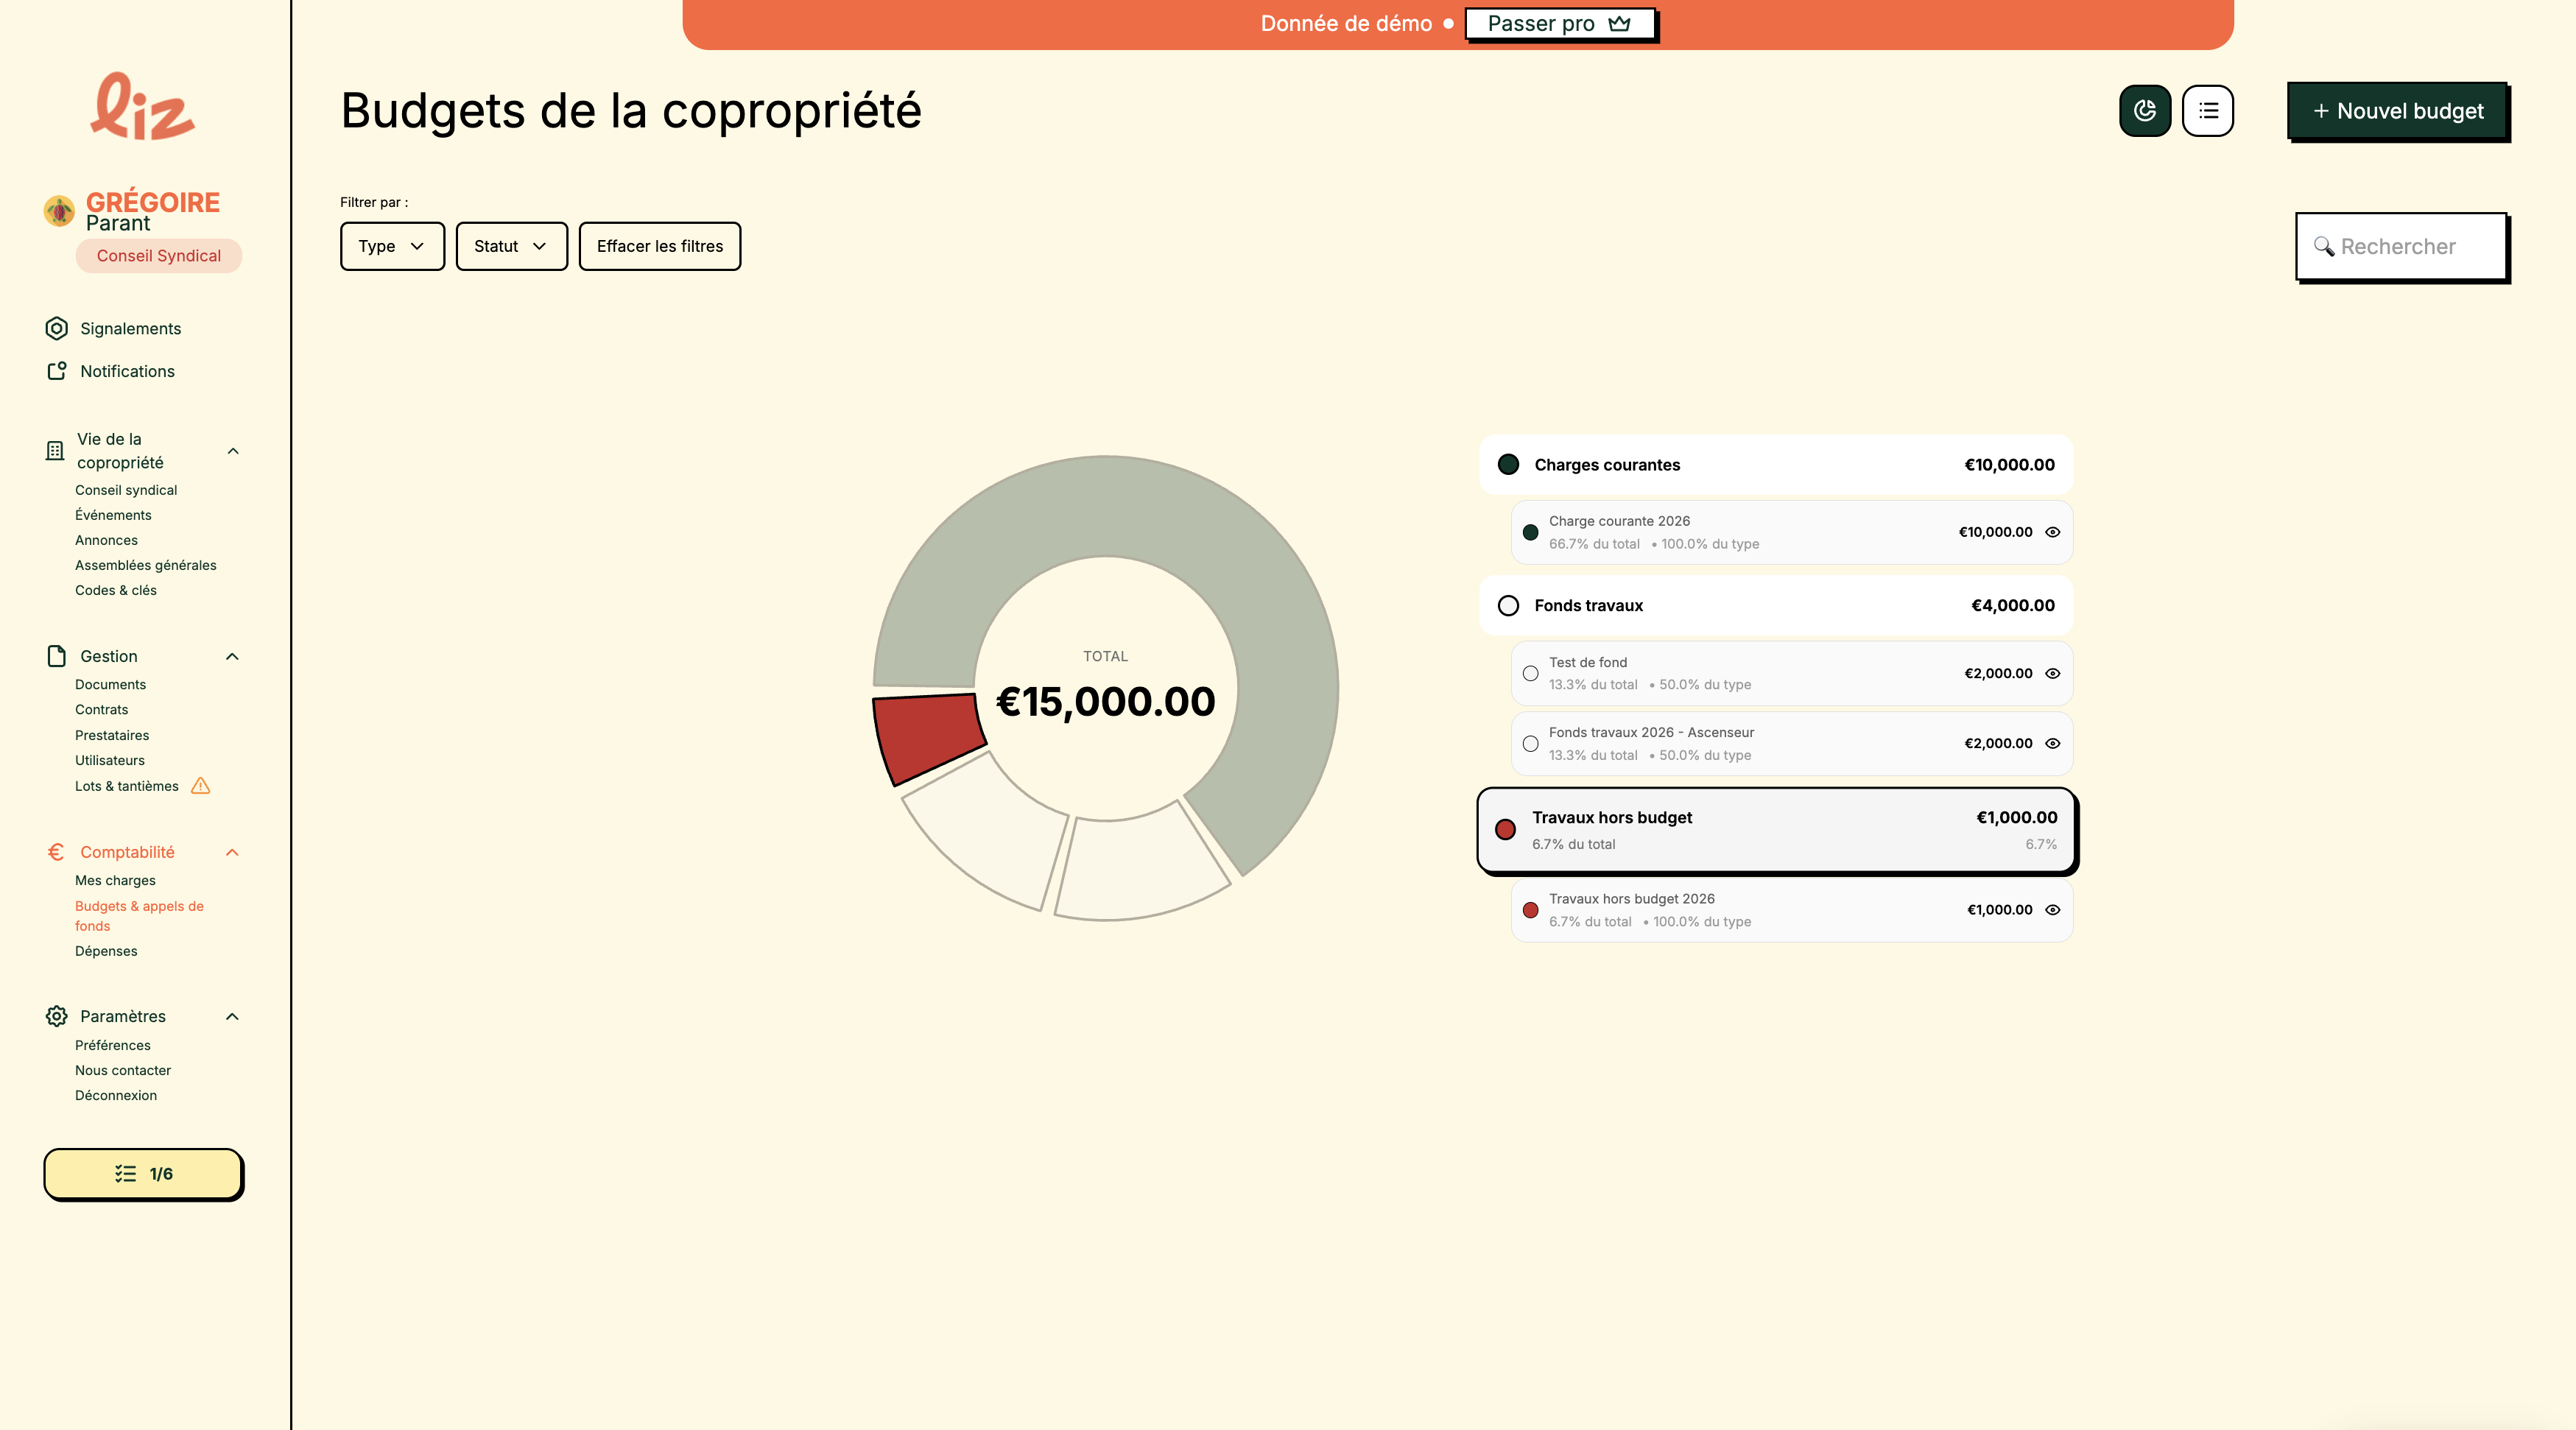Click the magnifier icon in search box
This screenshot has height=1430, width=2576.
2324,246
